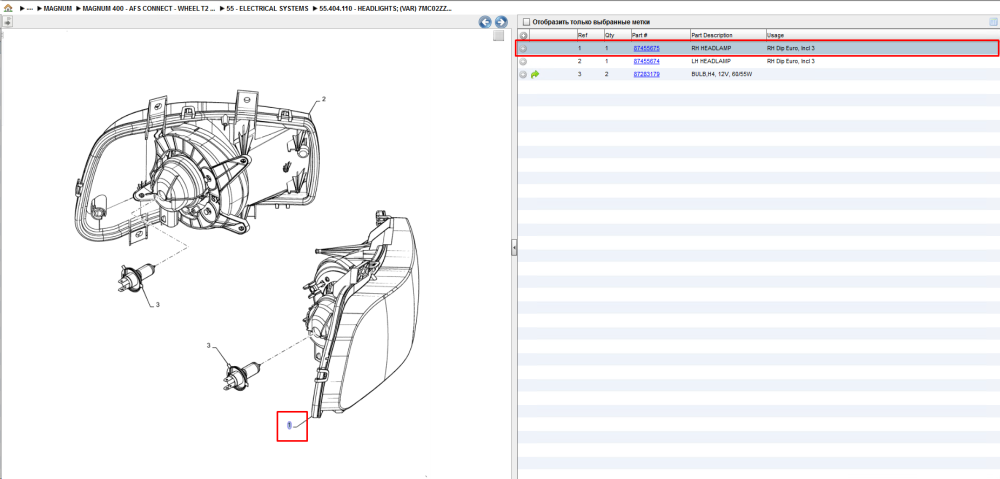Go to the home page icon
The image size is (1000, 479).
(x=8, y=9)
